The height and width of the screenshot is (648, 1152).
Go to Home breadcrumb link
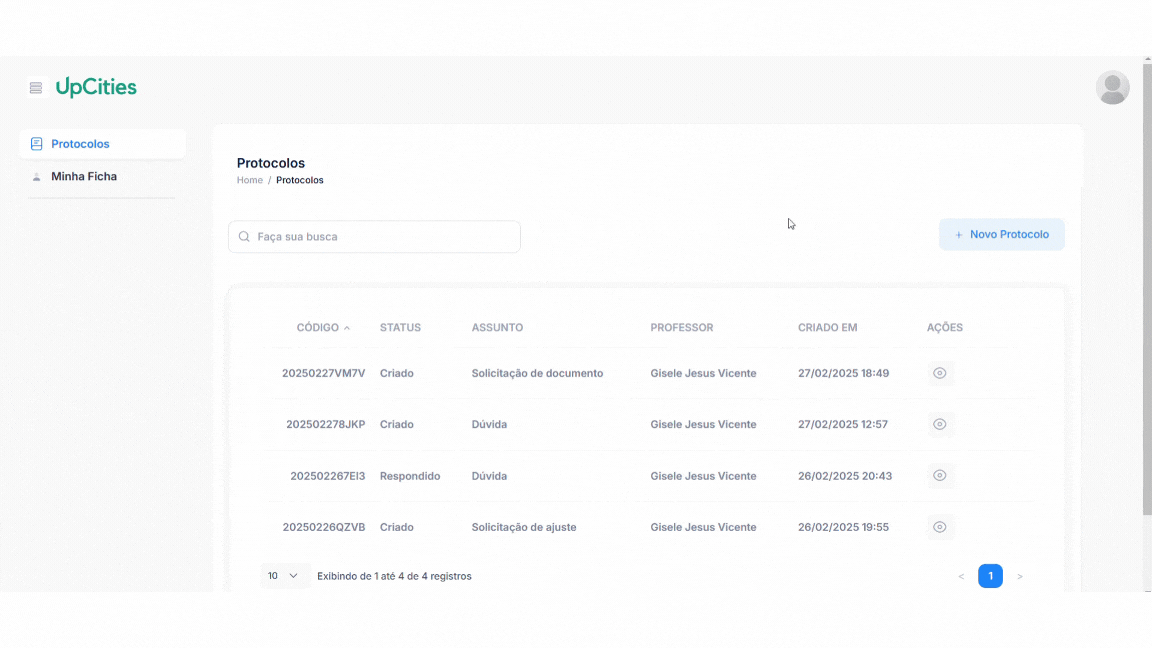[250, 180]
